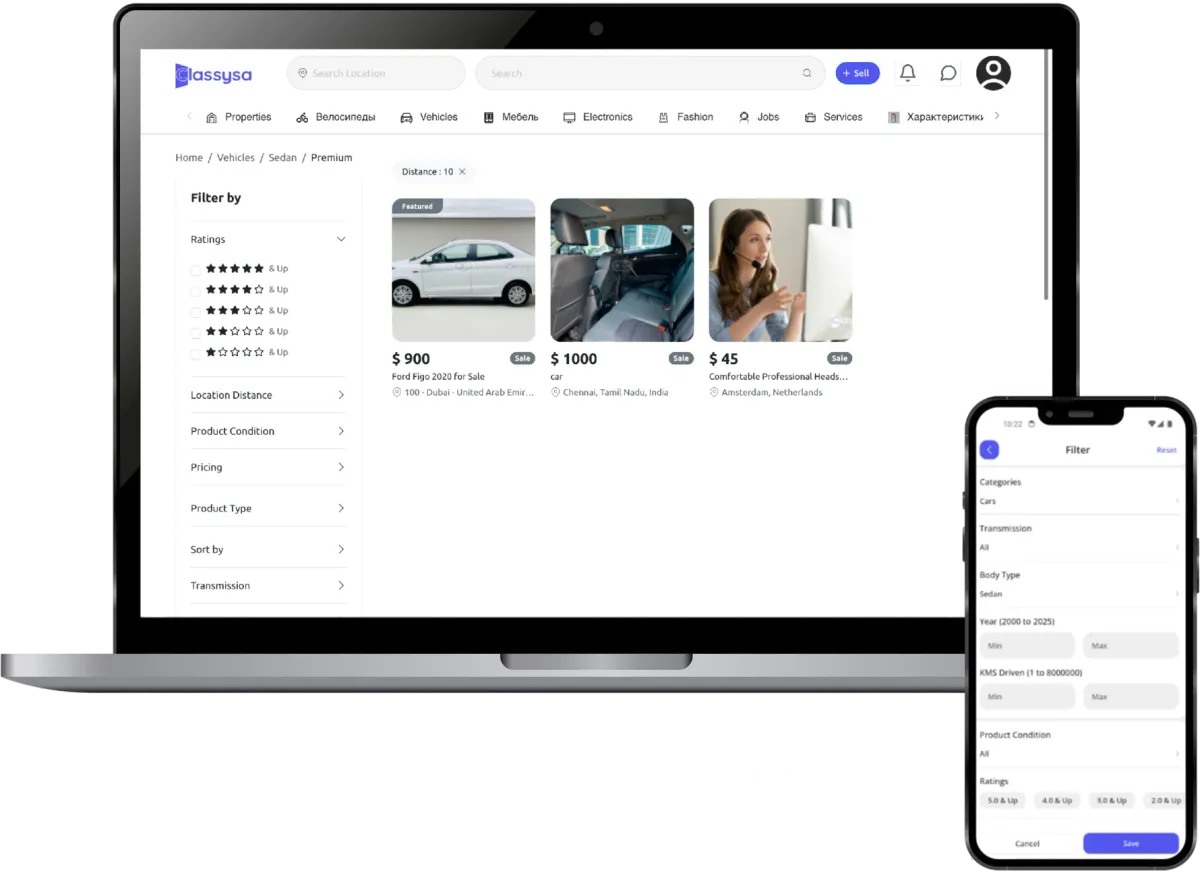1200x873 pixels.
Task: Tap the Reset link on phone
Action: pyautogui.click(x=1166, y=450)
